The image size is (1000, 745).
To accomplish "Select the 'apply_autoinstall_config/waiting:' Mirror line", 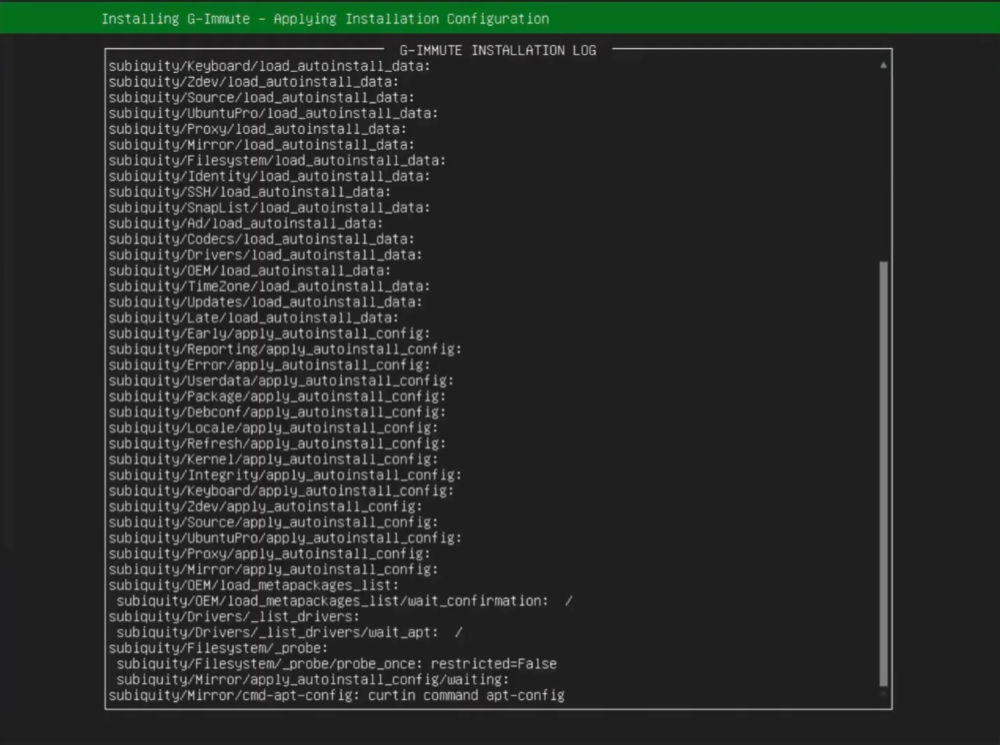I will (312, 680).
